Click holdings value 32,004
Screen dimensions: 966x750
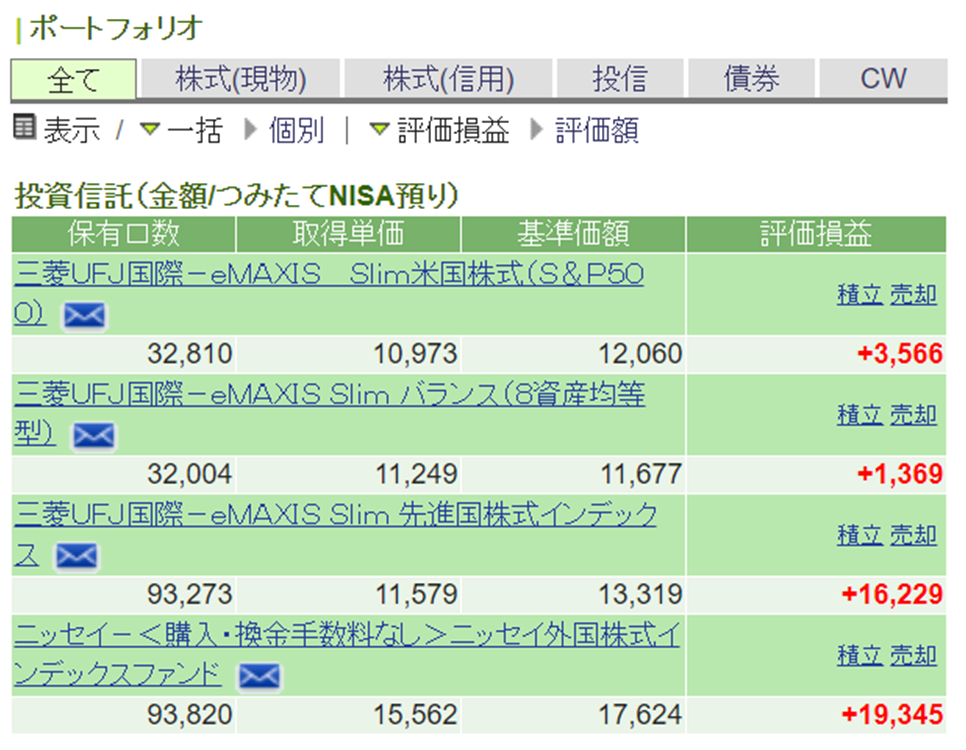click(x=190, y=475)
